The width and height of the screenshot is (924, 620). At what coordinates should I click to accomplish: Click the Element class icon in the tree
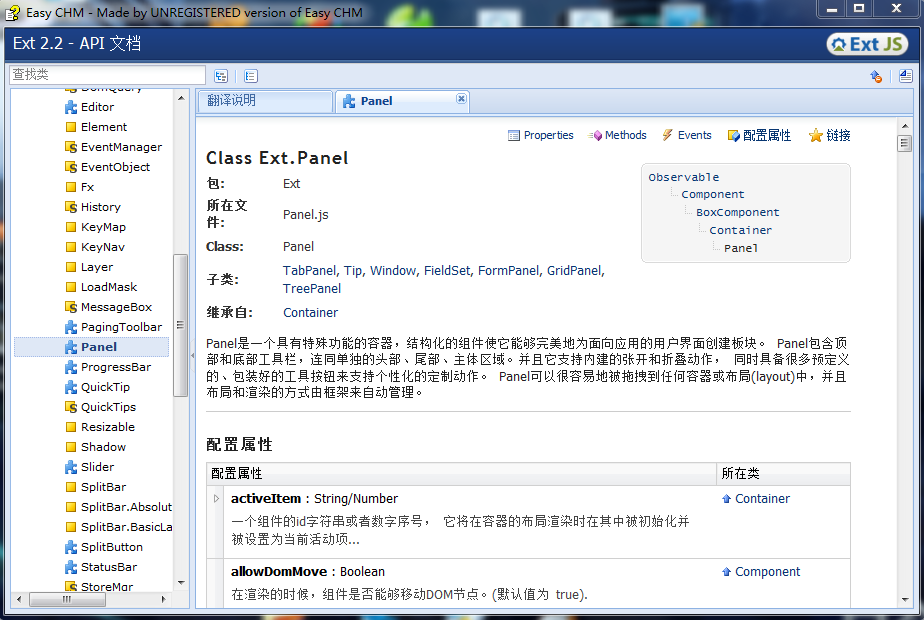pyautogui.click(x=71, y=127)
